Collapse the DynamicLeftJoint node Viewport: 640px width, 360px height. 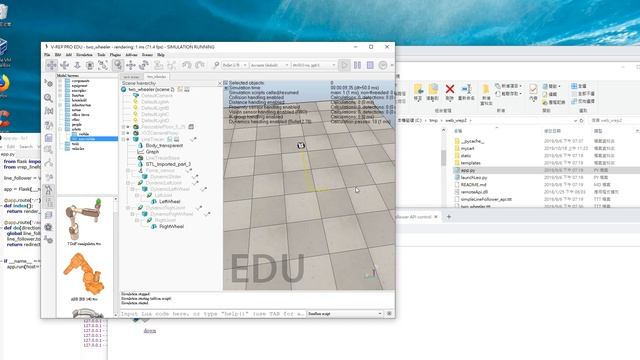tap(128, 183)
